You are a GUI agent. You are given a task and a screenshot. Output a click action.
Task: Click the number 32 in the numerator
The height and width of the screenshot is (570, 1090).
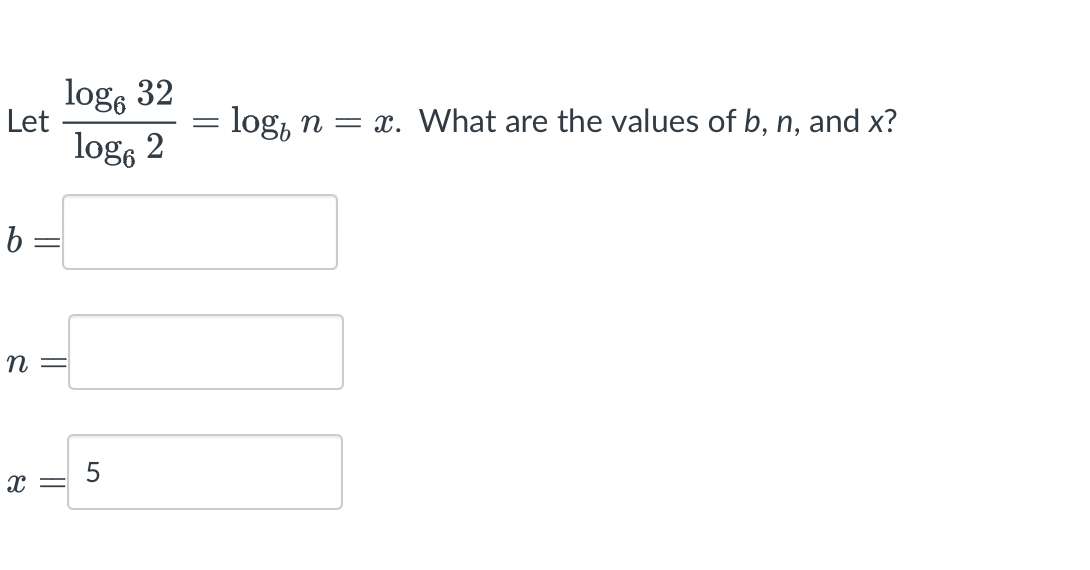point(154,92)
